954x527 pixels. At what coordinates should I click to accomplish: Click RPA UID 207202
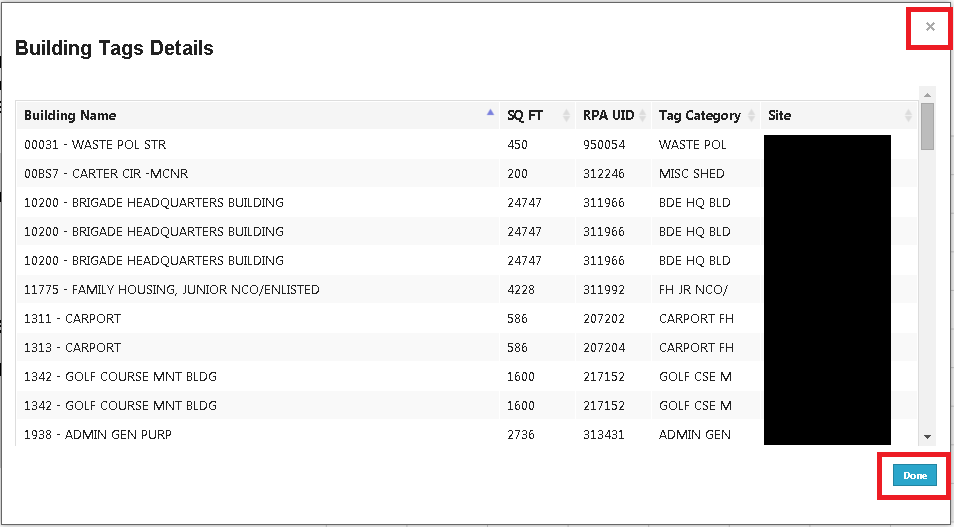coord(604,318)
